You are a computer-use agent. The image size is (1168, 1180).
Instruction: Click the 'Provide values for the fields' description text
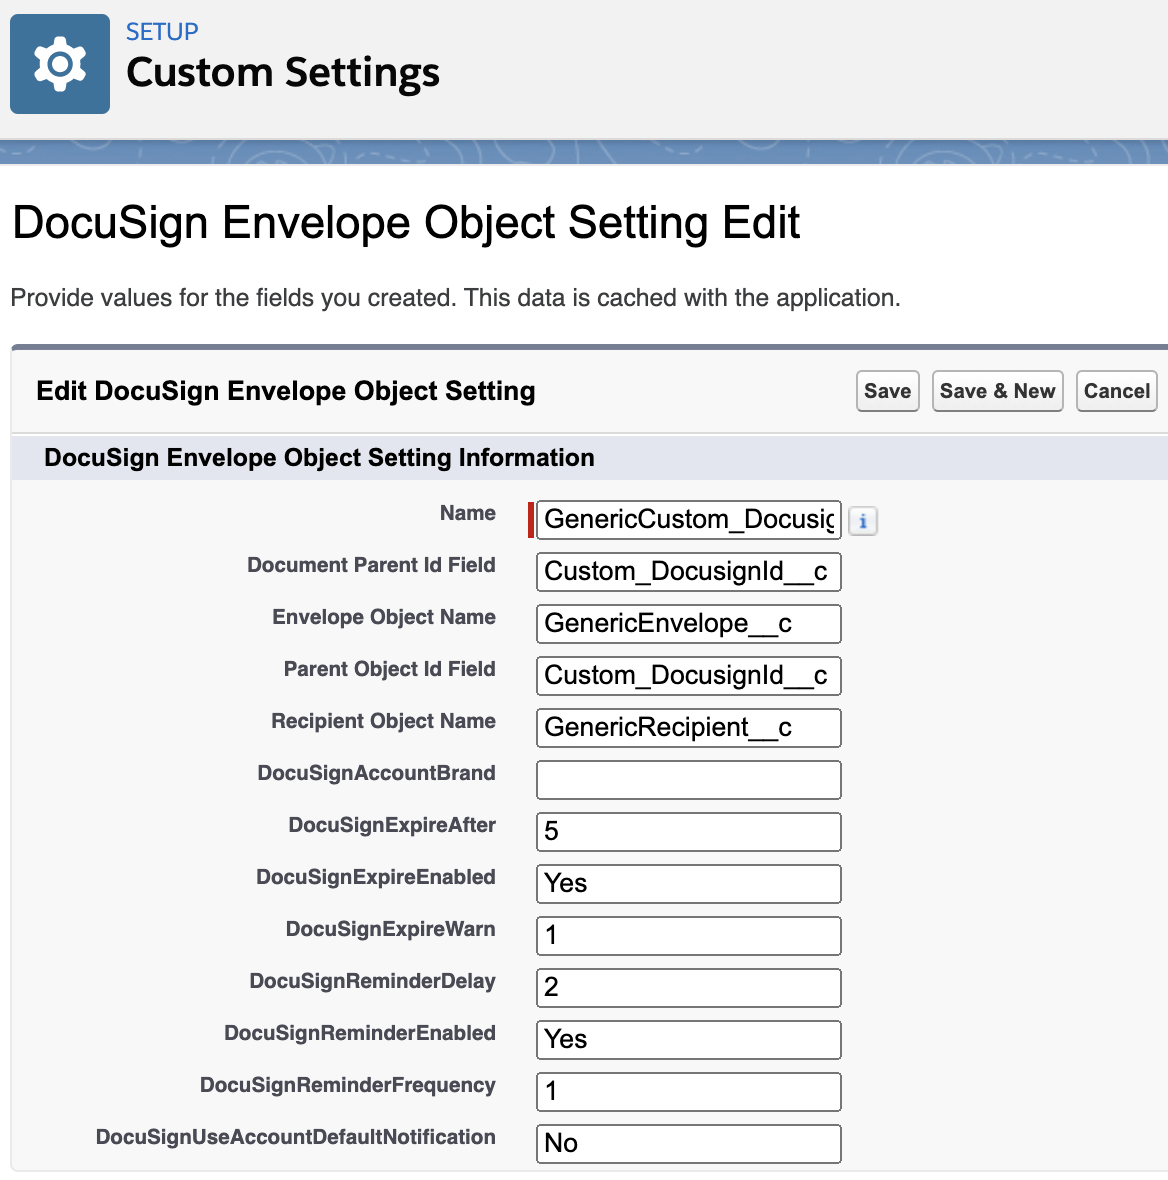point(455,298)
